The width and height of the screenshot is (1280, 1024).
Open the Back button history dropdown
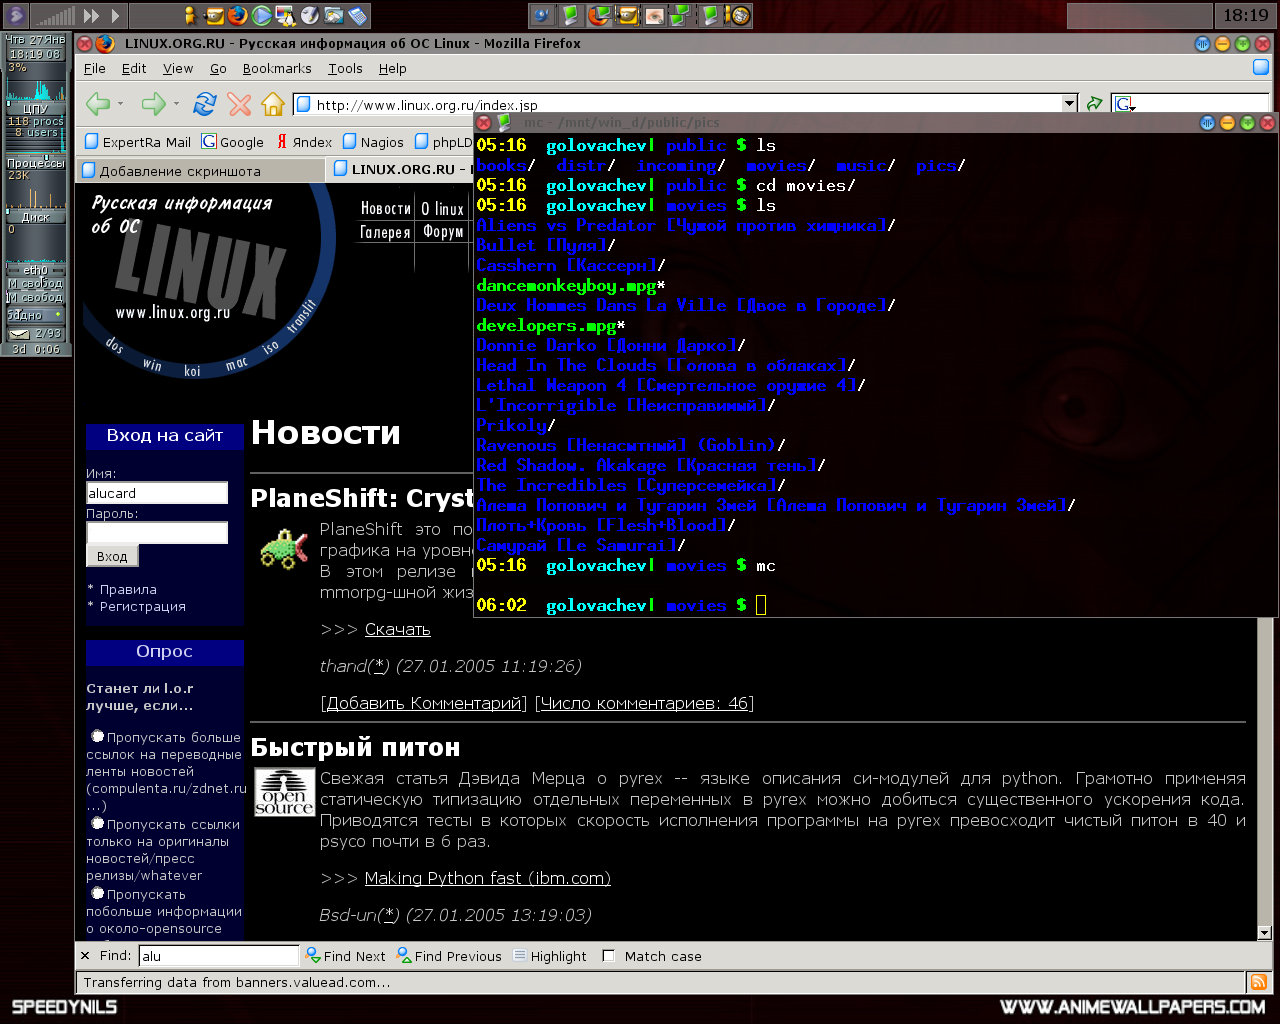click(x=120, y=104)
